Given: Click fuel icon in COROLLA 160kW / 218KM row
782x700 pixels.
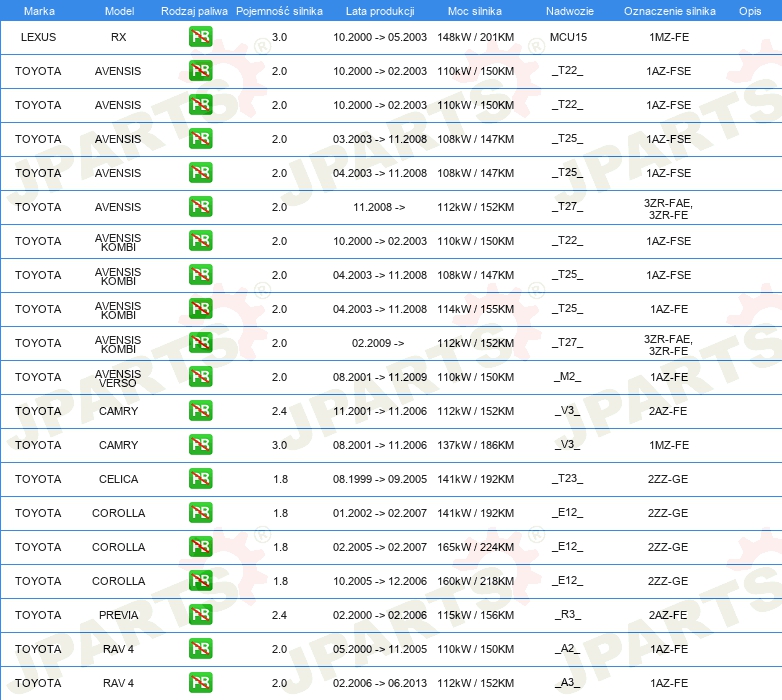Looking at the screenshot, I should click(200, 580).
